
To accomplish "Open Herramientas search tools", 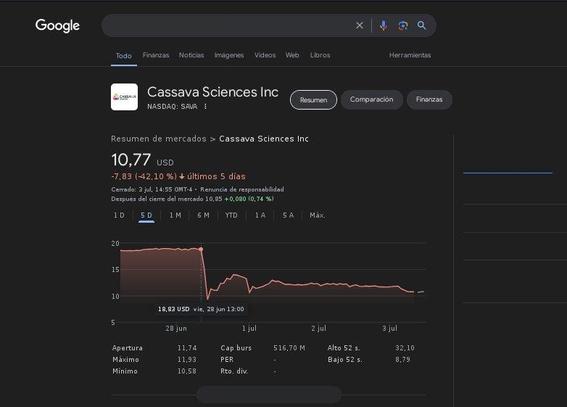I will tap(410, 55).
